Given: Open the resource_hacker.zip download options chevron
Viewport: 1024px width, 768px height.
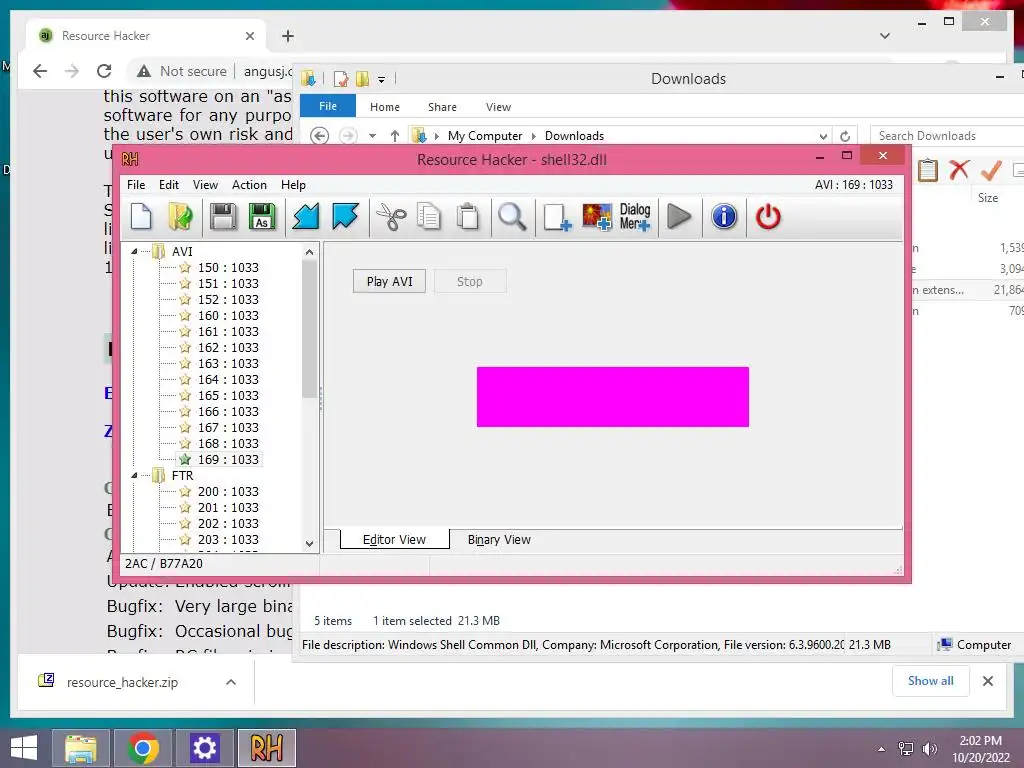Looking at the screenshot, I should (x=231, y=682).
